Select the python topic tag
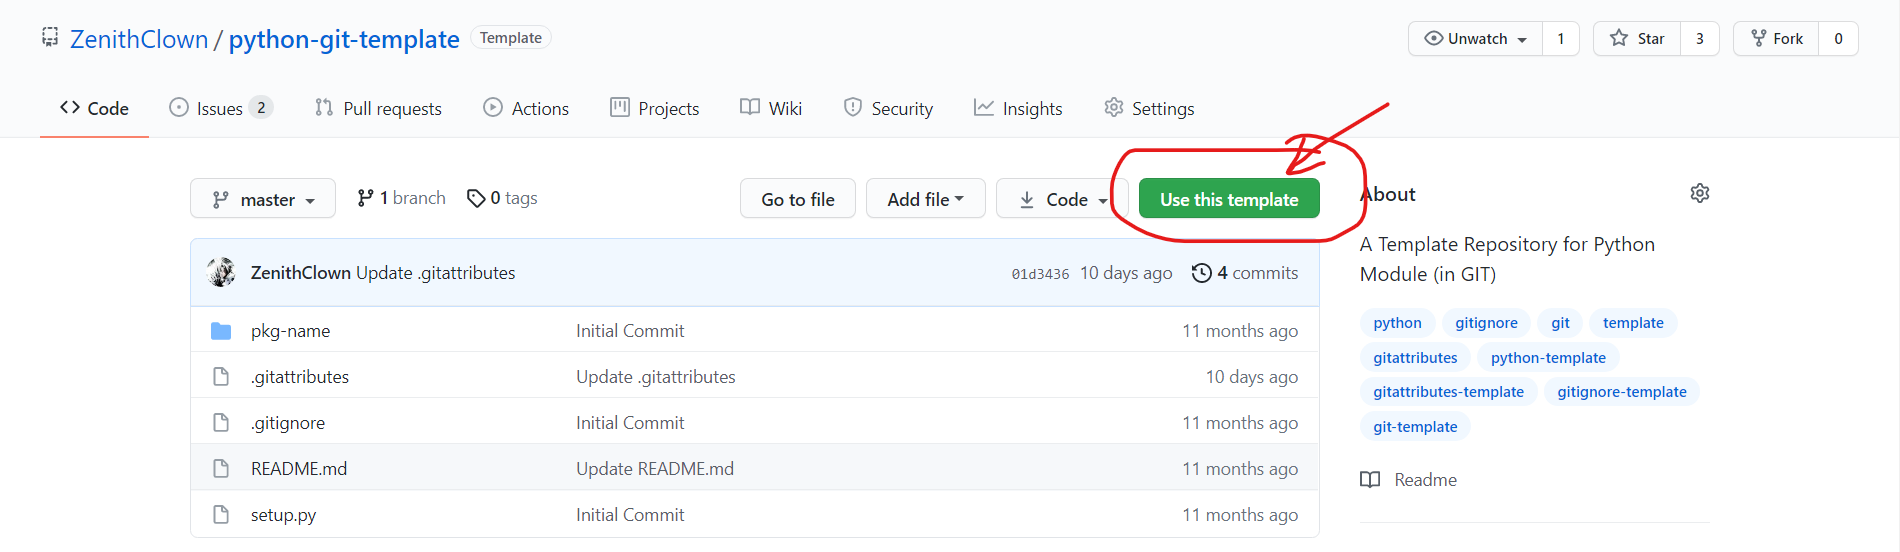 (1397, 323)
